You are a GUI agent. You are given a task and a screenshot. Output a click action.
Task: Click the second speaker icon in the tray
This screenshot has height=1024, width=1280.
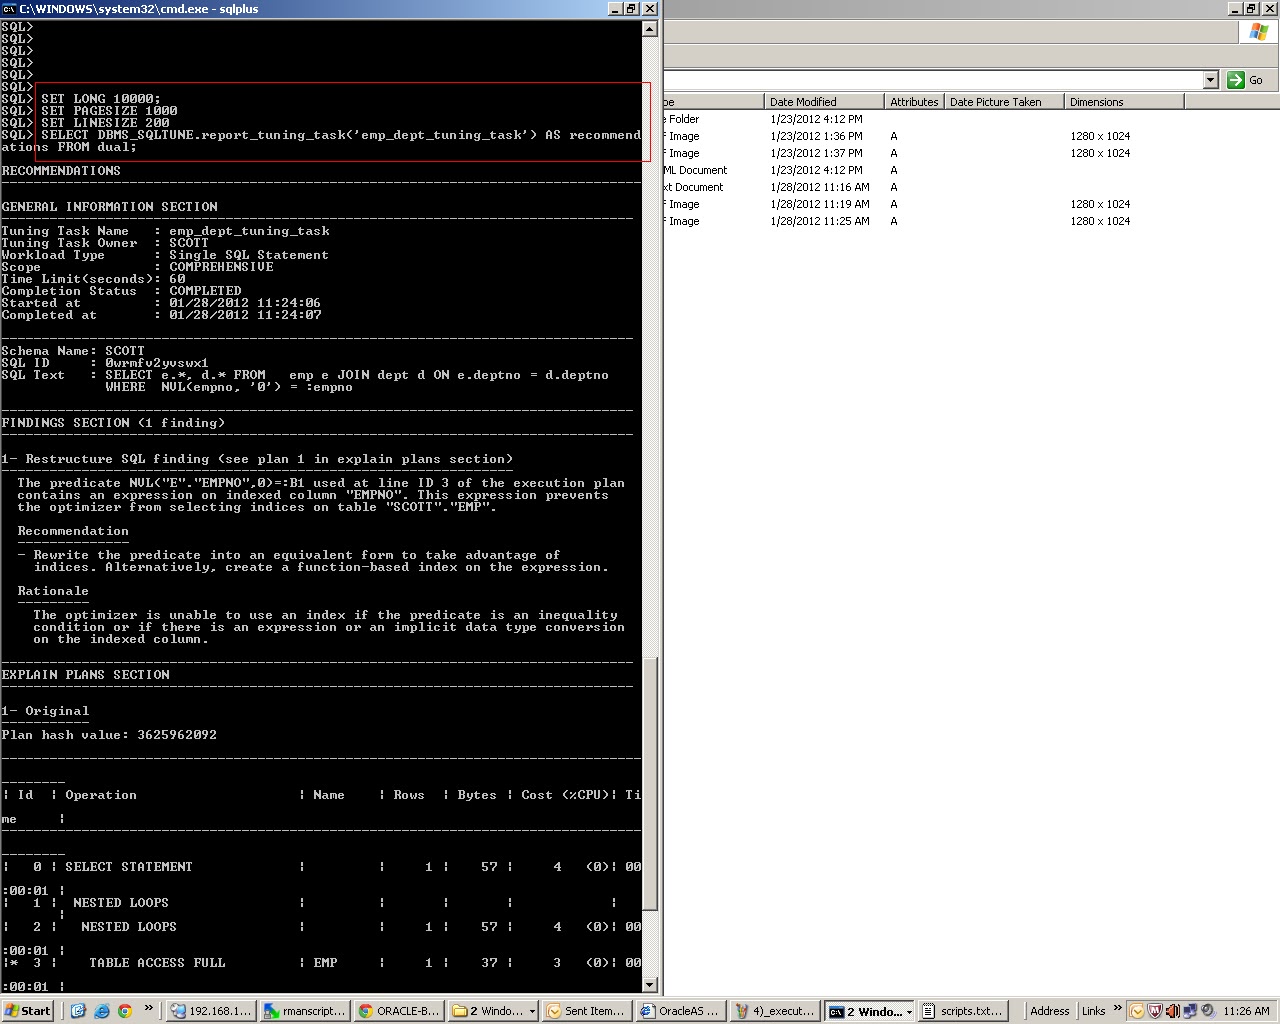[x=1207, y=1011]
